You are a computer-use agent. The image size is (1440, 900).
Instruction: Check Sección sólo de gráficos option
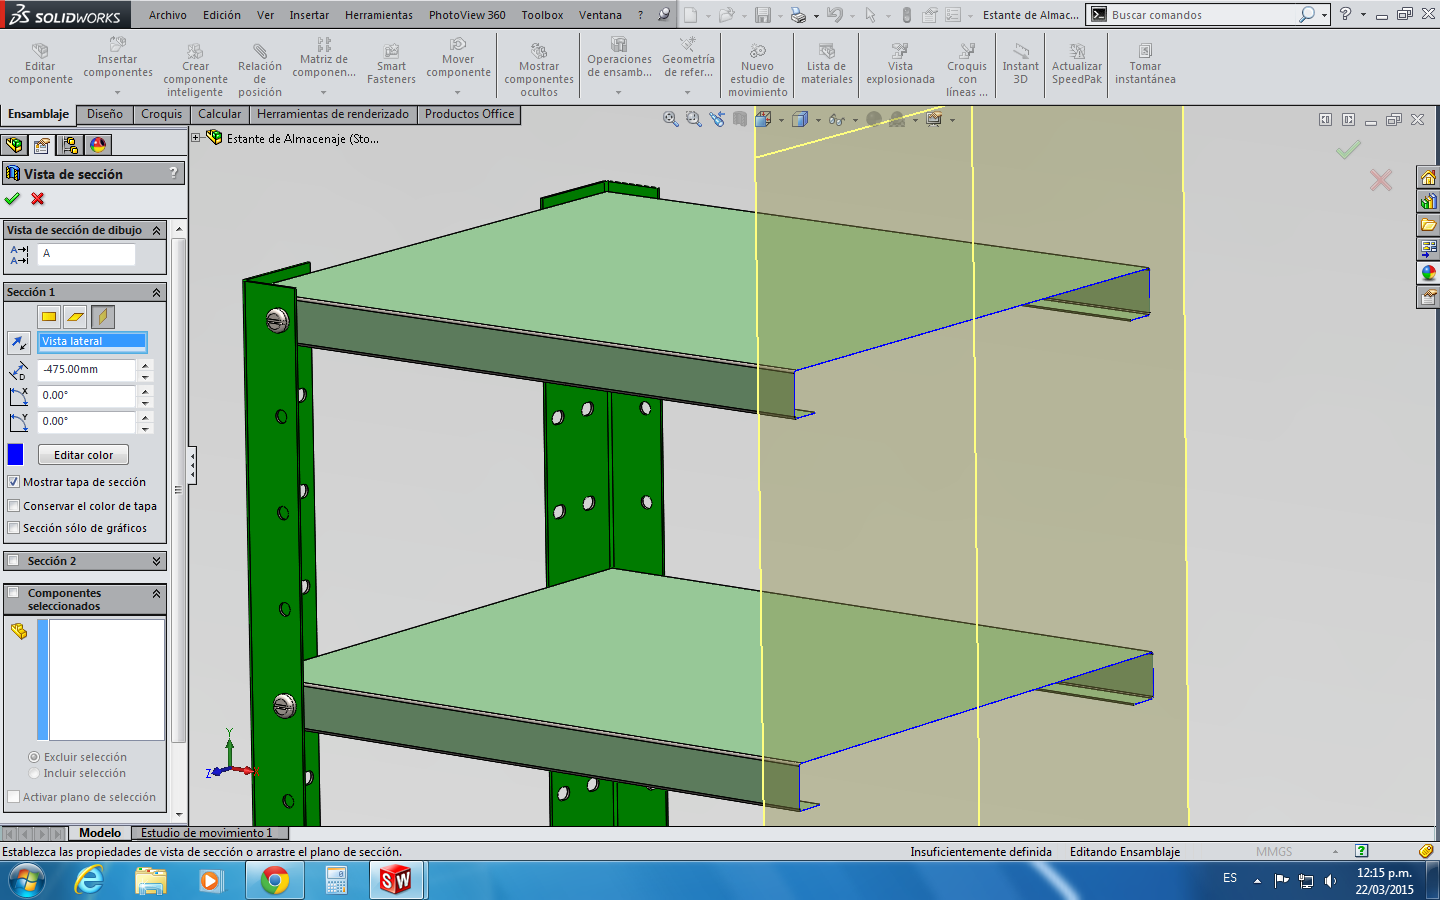pos(14,528)
